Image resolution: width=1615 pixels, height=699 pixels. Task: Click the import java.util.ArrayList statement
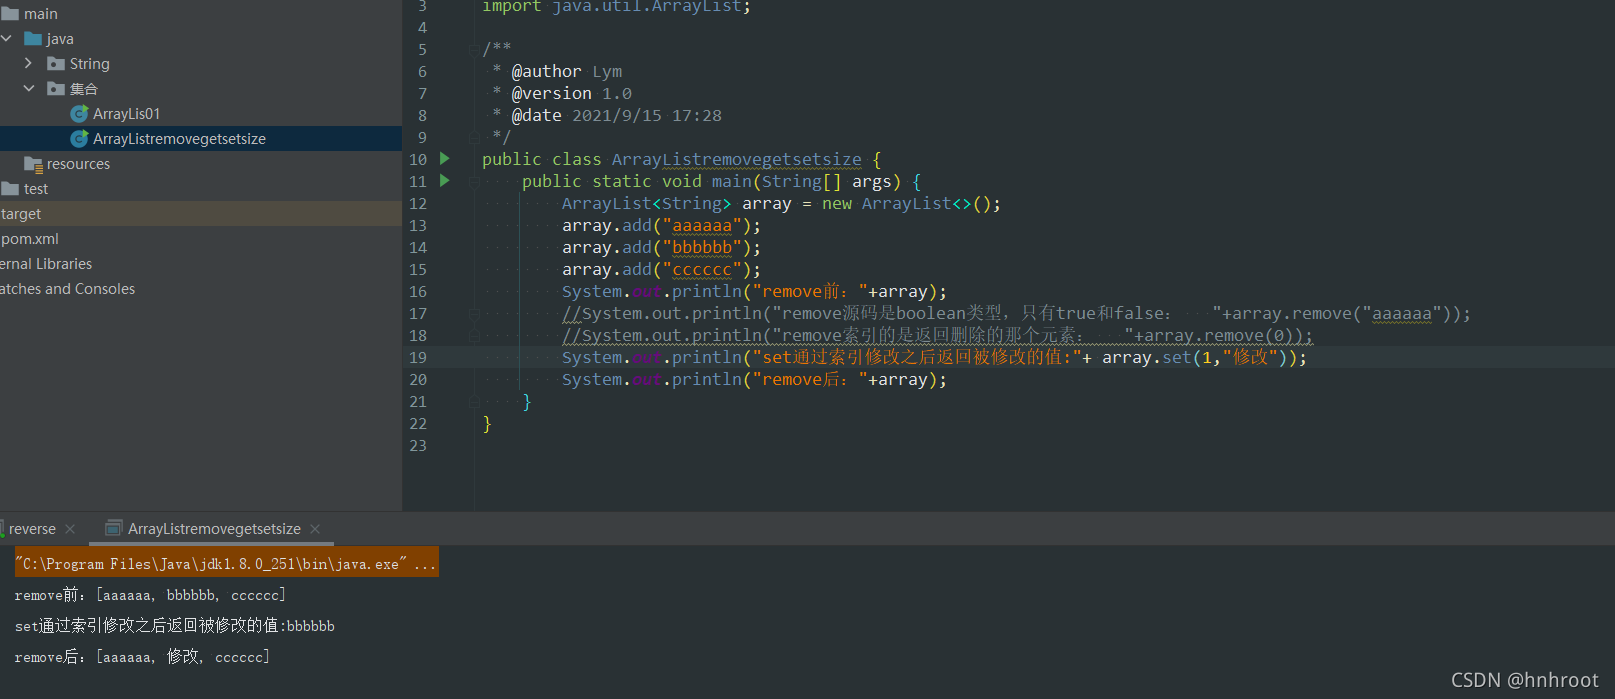coord(616,7)
